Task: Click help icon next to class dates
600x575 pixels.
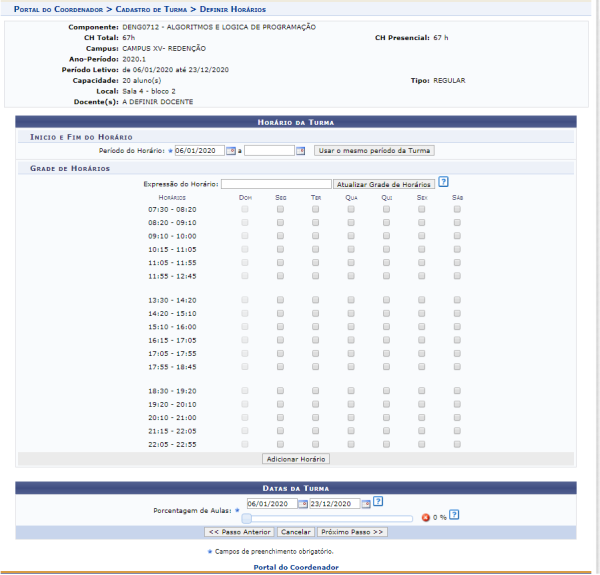Action: click(x=378, y=502)
